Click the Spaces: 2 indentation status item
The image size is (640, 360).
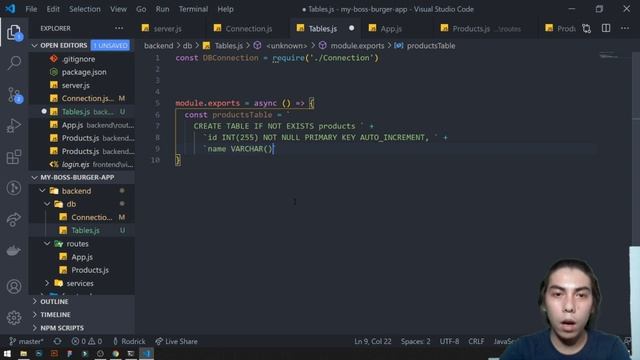pyautogui.click(x=416, y=341)
